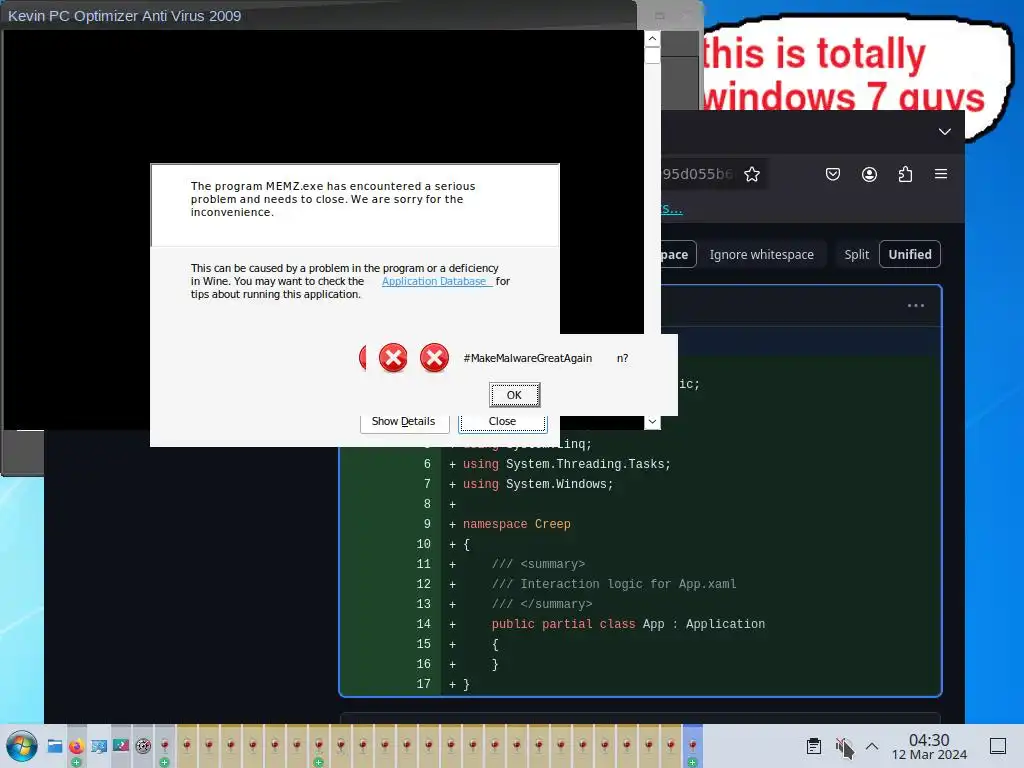This screenshot has height=768, width=1024.
Task: Open the clipboard tray icon
Action: pyautogui.click(x=814, y=746)
